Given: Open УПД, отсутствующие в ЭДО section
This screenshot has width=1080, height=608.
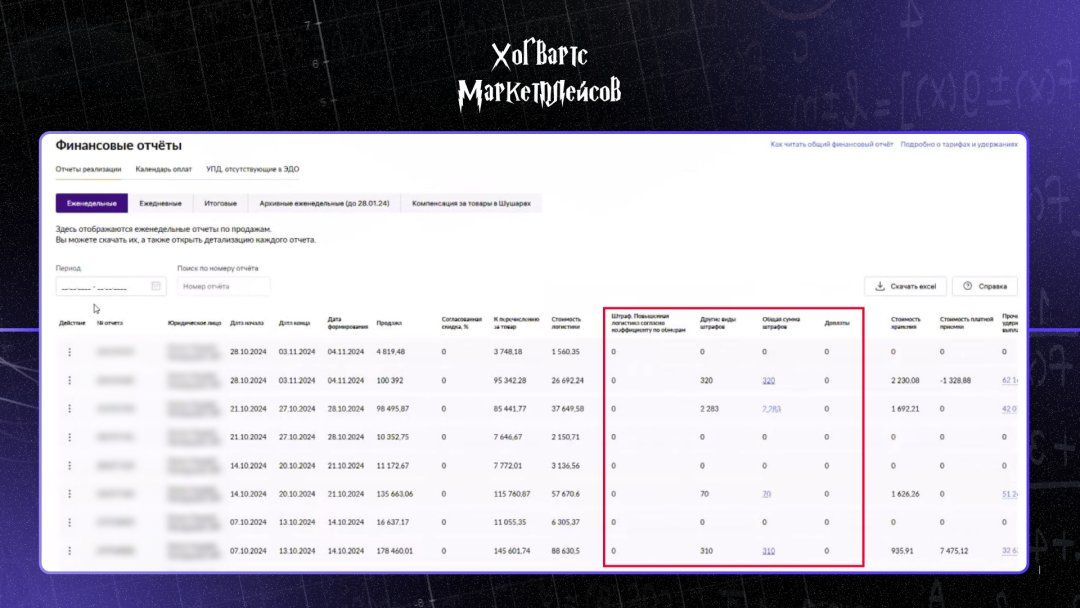Looking at the screenshot, I should tap(252, 169).
